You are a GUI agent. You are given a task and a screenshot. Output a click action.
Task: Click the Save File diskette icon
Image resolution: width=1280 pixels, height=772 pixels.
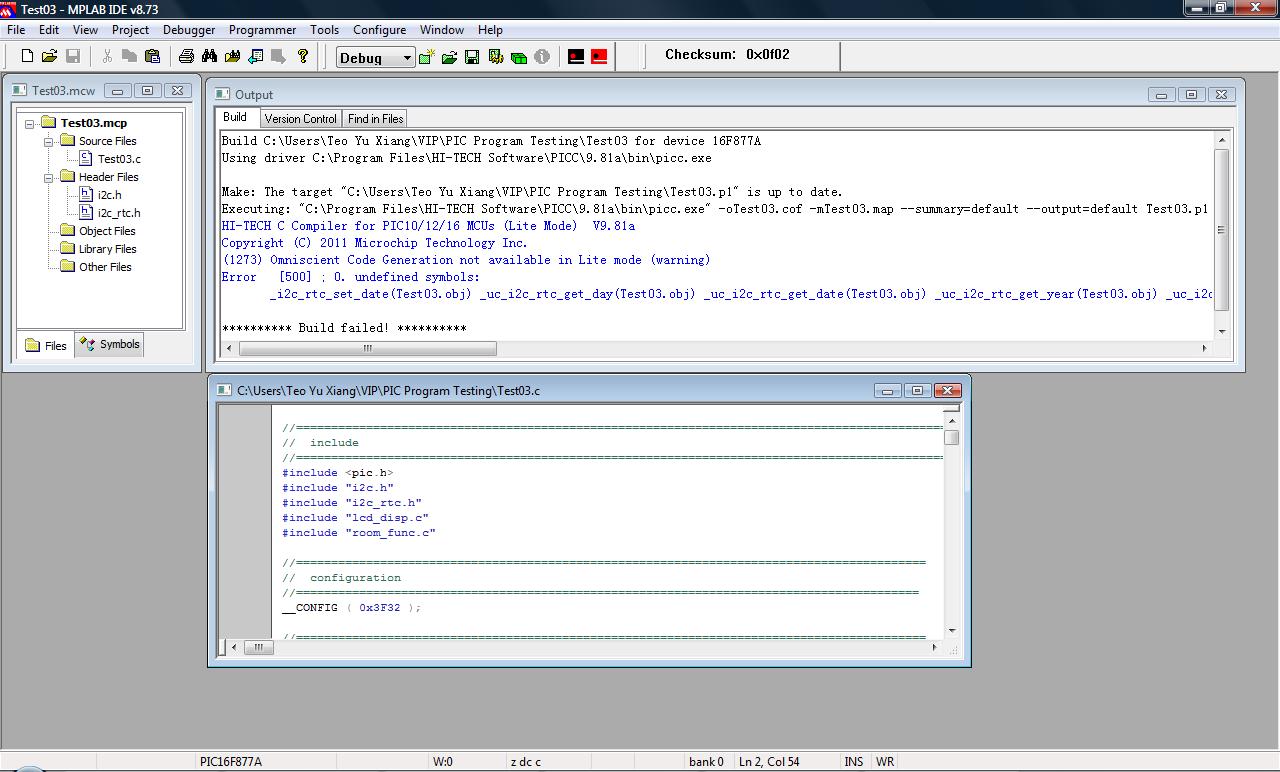pyautogui.click(x=73, y=57)
